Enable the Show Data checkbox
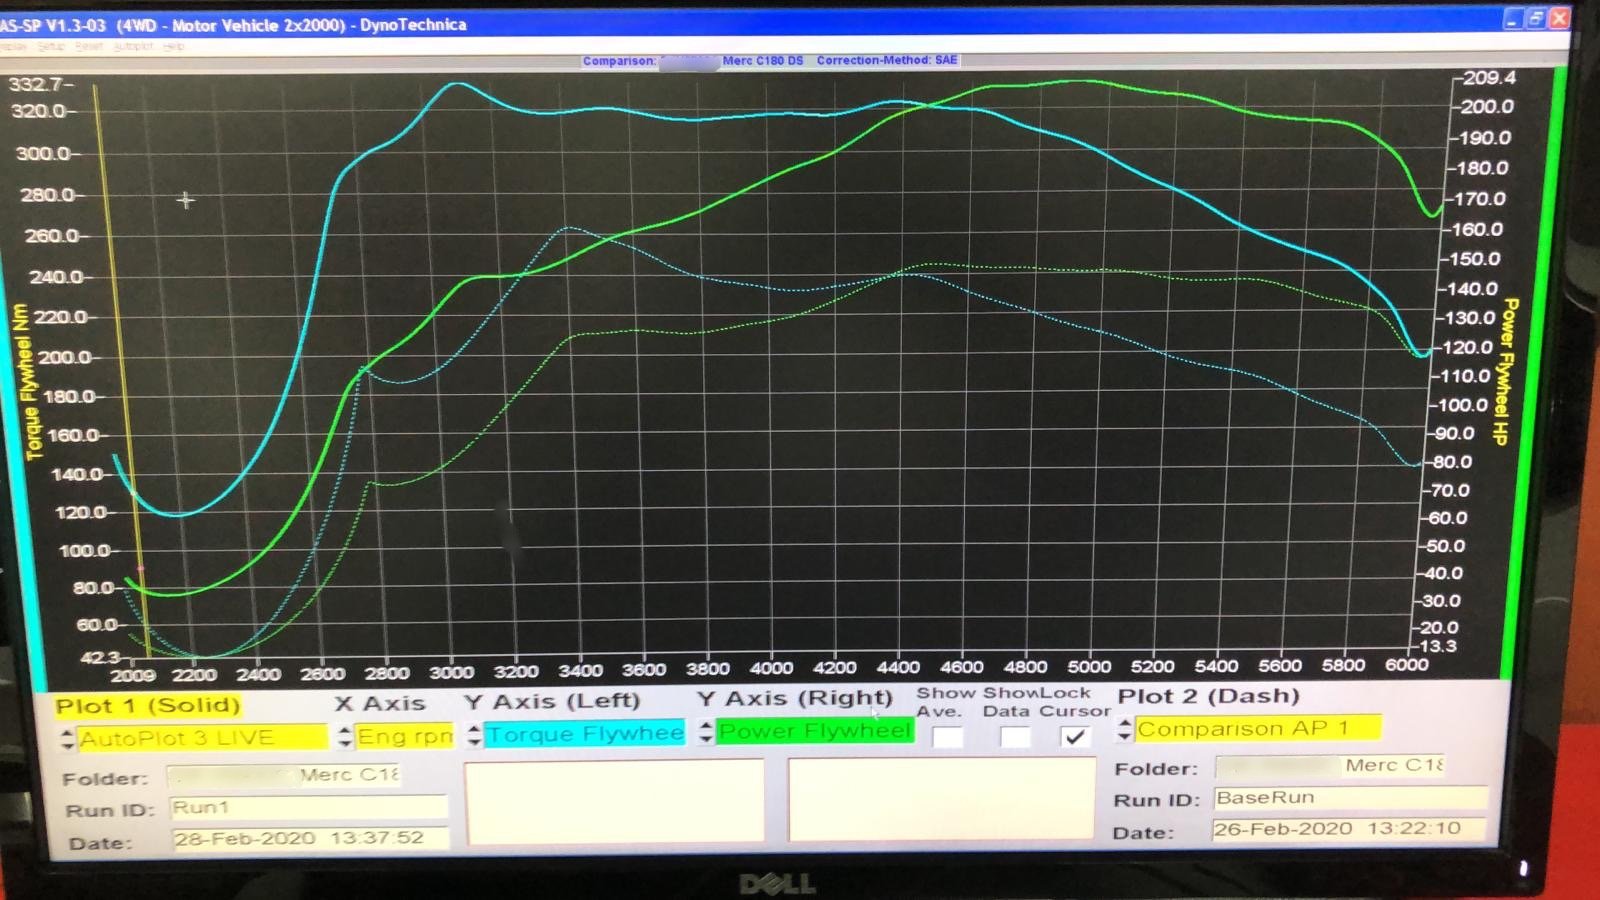The height and width of the screenshot is (900, 1600). click(x=1015, y=738)
